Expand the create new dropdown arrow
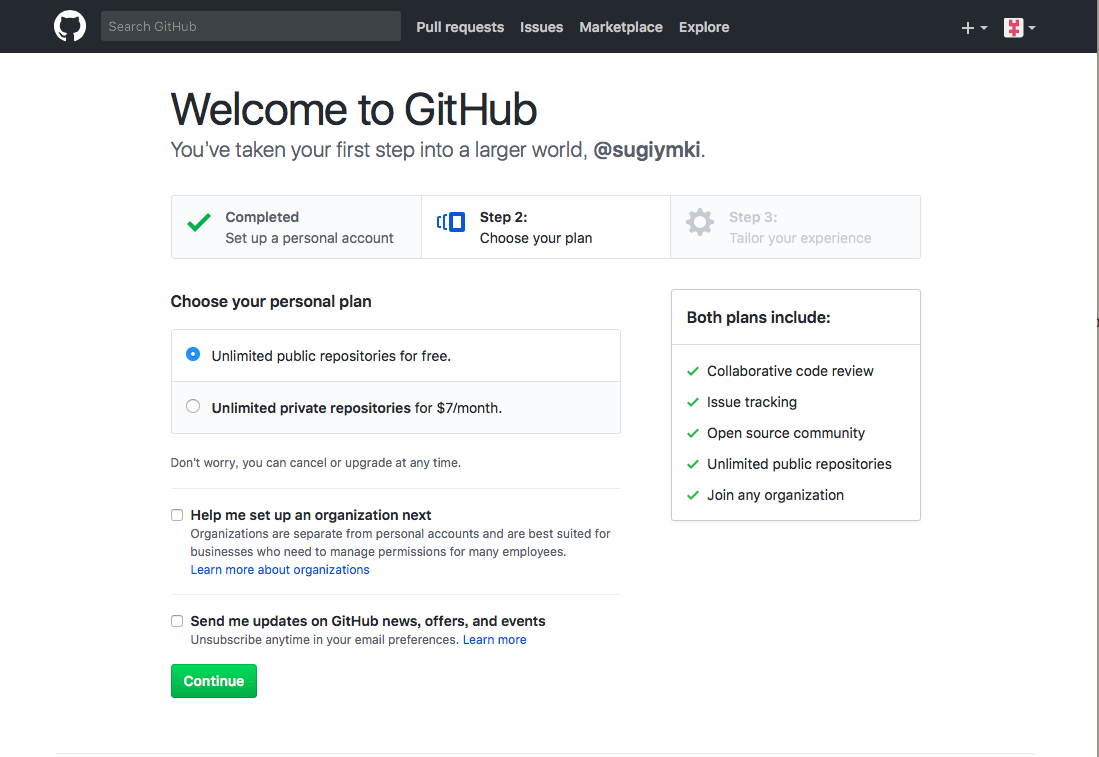Image resolution: width=1099 pixels, height=757 pixels. [984, 28]
